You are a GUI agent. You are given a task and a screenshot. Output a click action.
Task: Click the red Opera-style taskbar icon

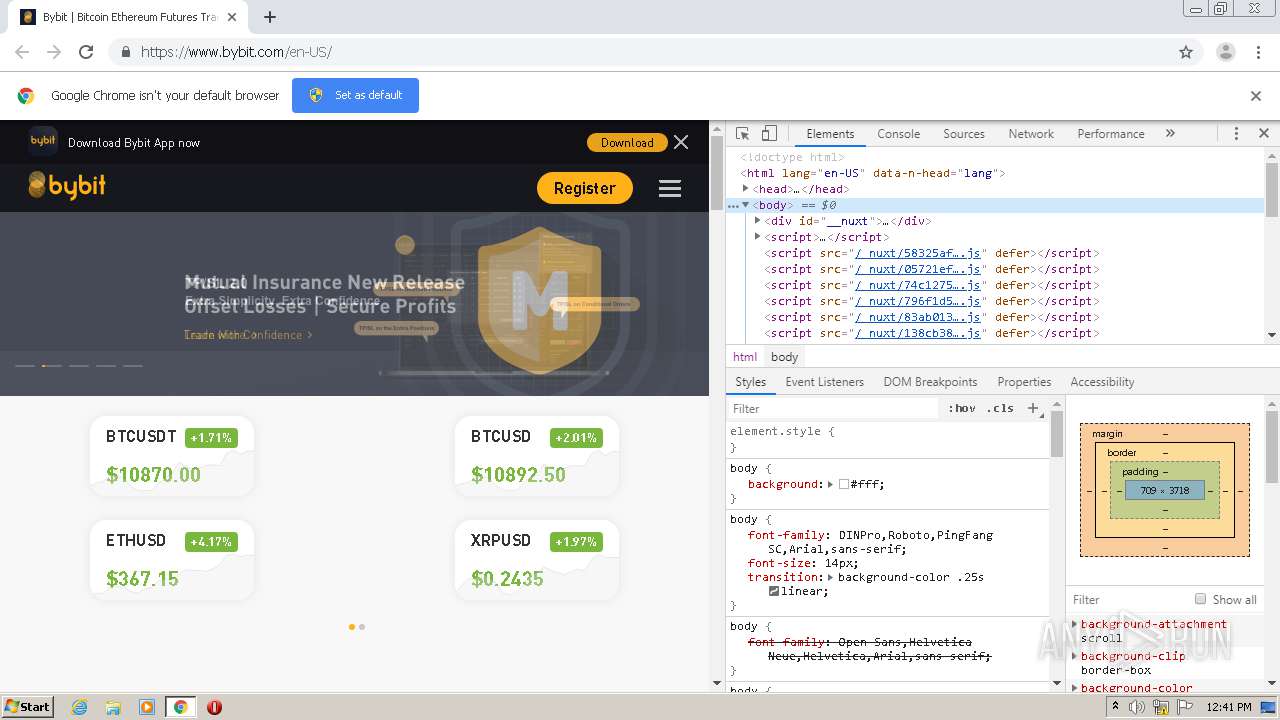pyautogui.click(x=214, y=707)
